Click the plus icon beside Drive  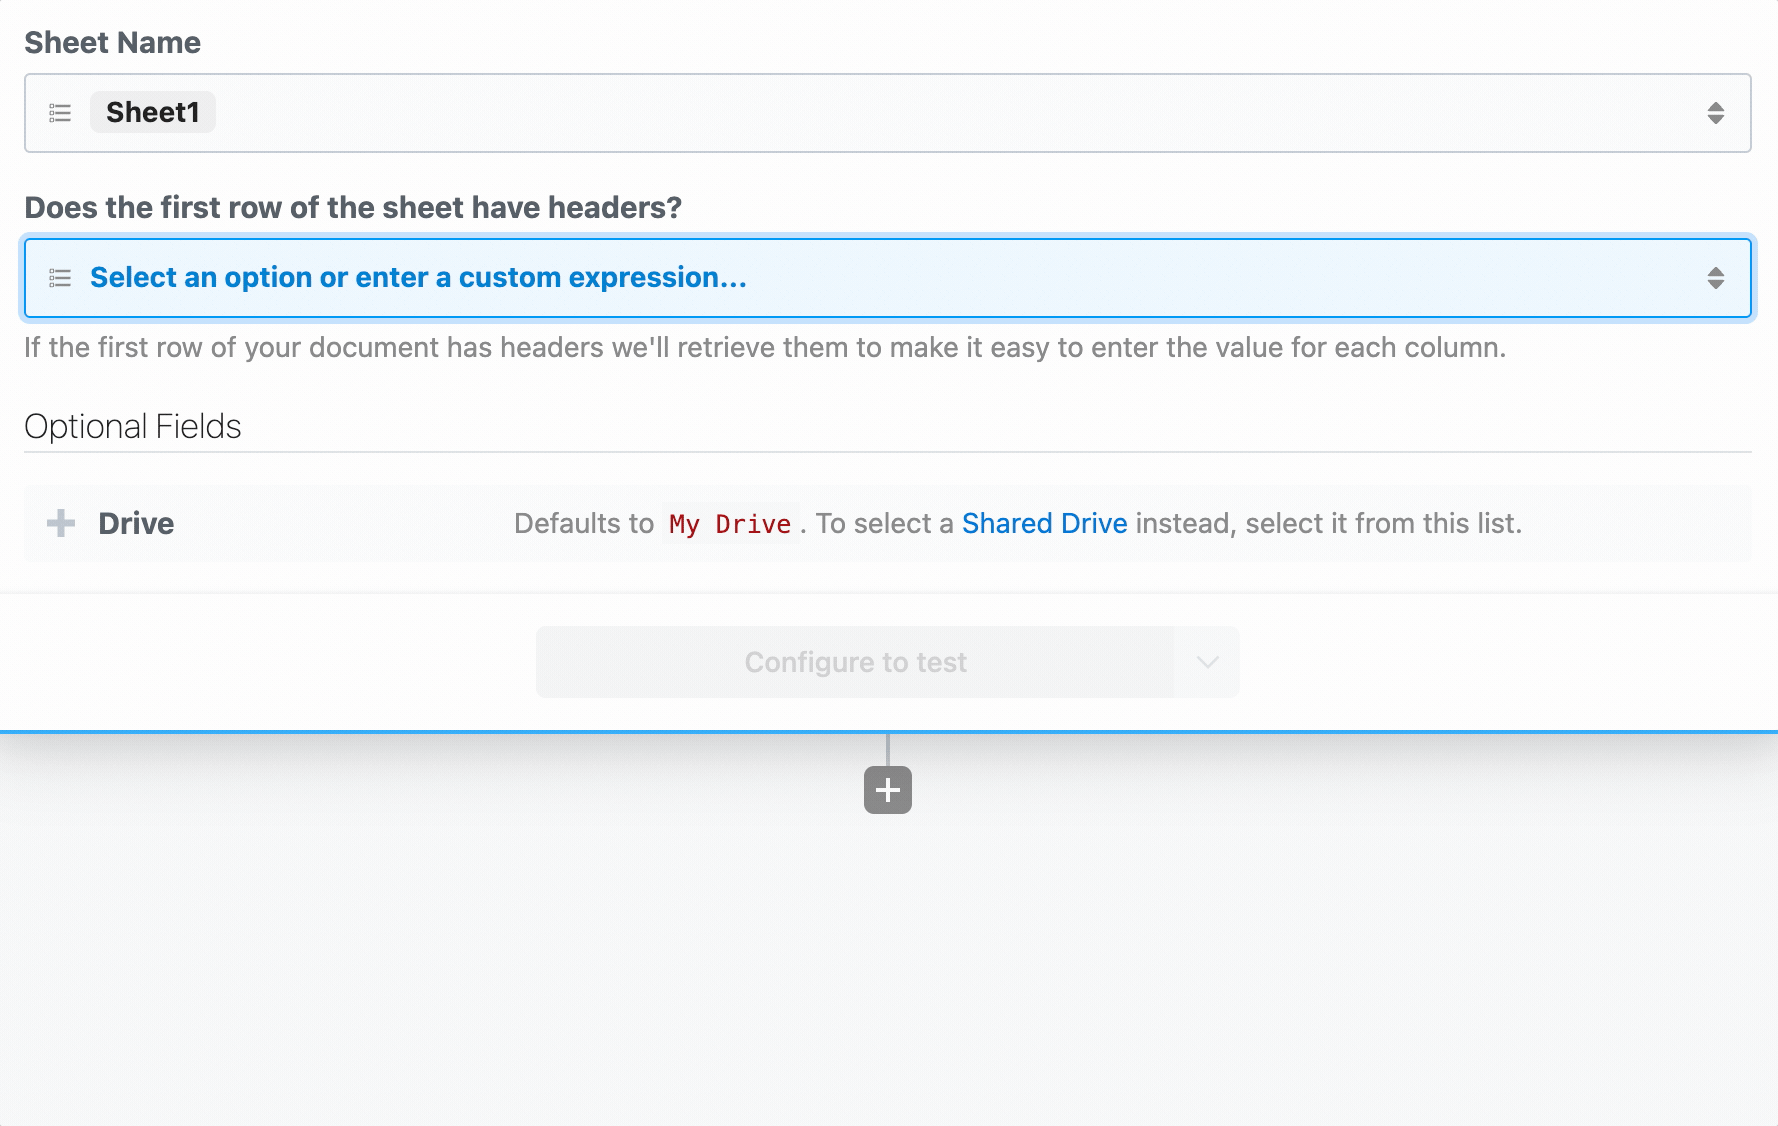pyautogui.click(x=61, y=523)
